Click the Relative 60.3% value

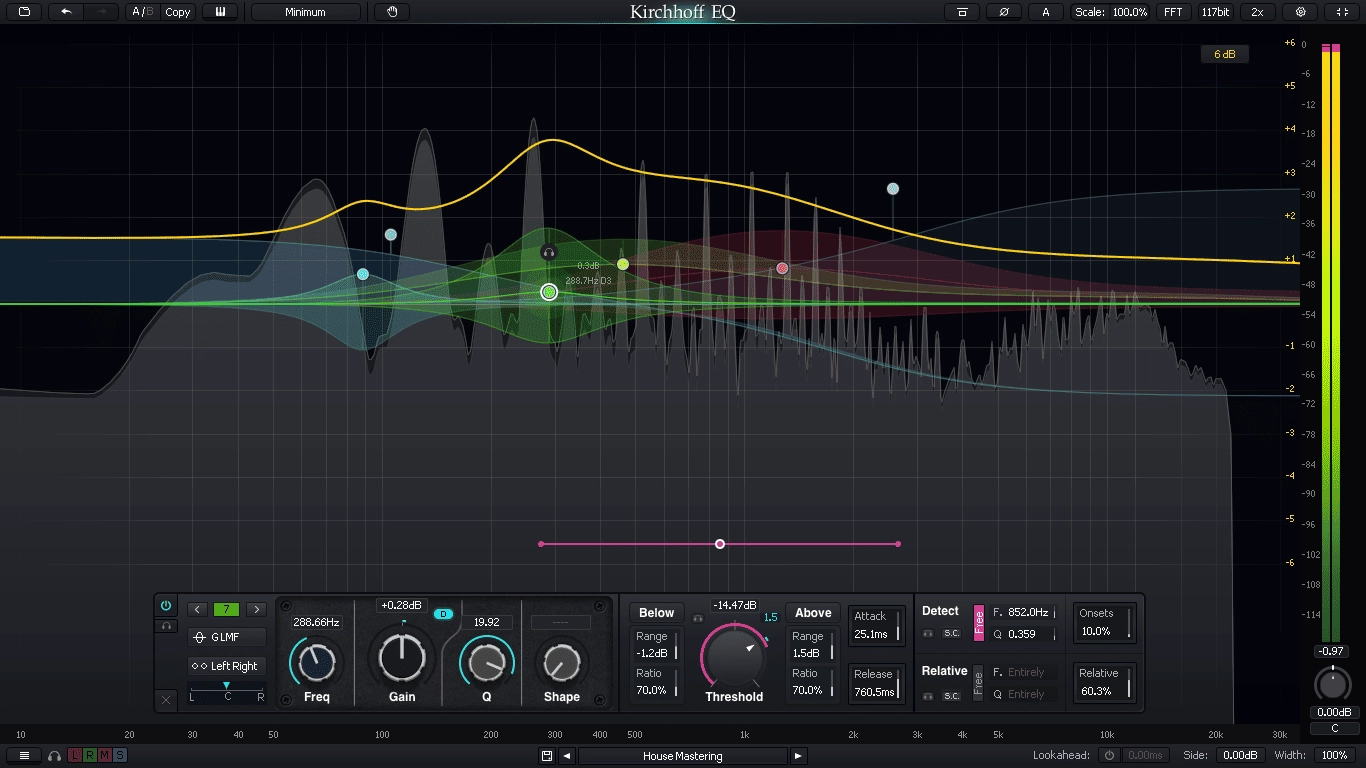[x=1098, y=691]
